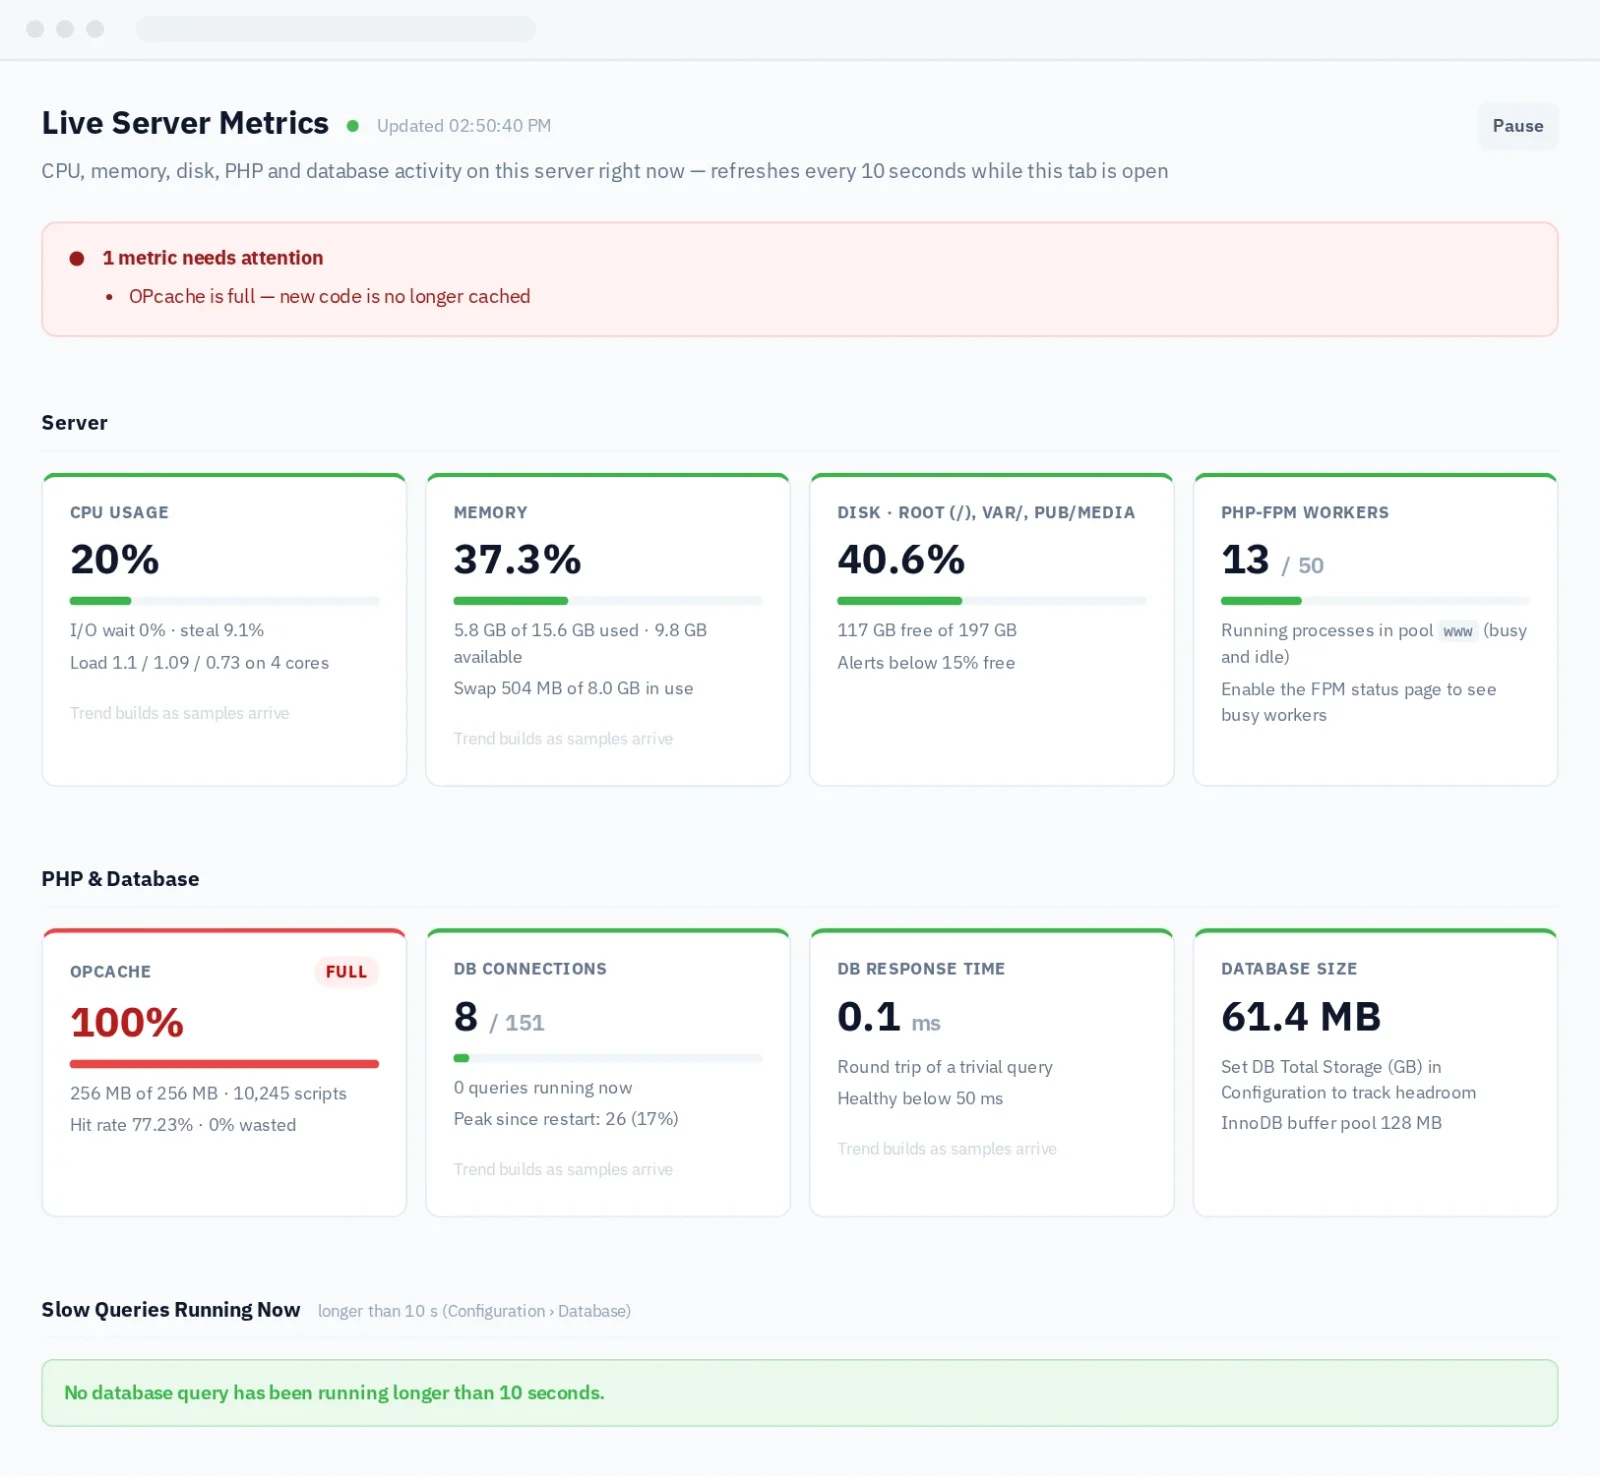1600x1478 pixels.
Task: Click 'Enable the FPM status page' note
Action: (x=1358, y=702)
